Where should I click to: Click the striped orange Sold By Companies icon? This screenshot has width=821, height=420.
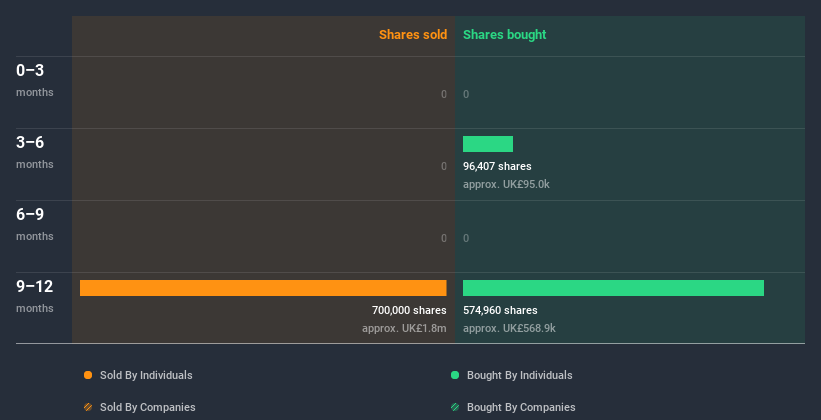(x=88, y=407)
